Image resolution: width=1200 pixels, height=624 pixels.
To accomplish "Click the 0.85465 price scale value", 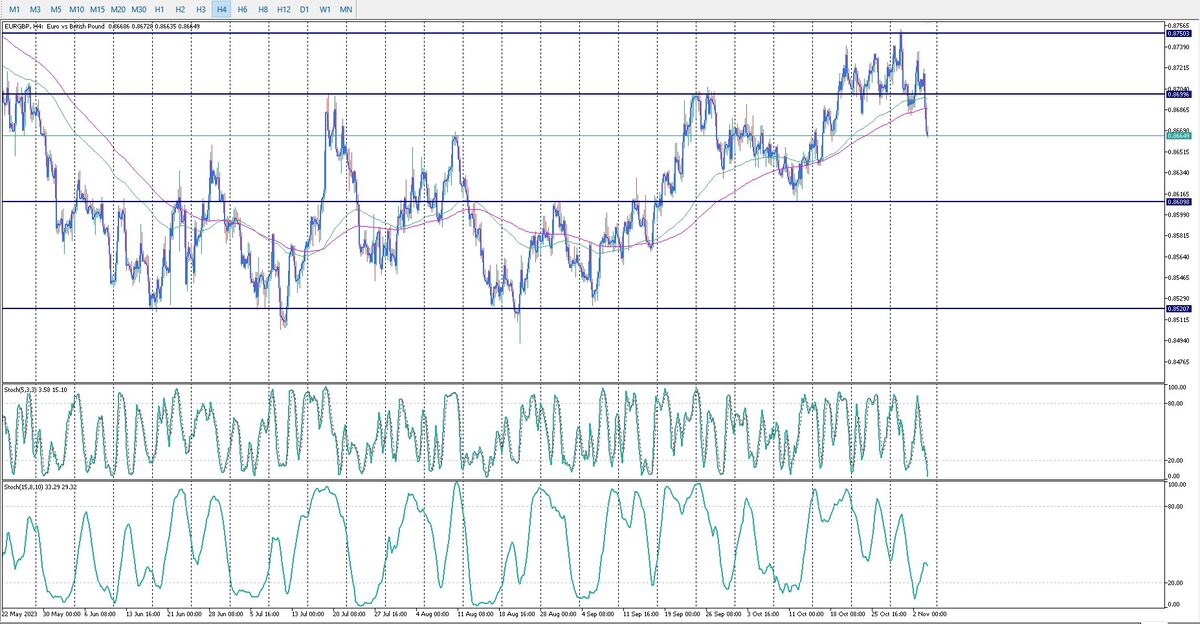I will coord(1180,278).
